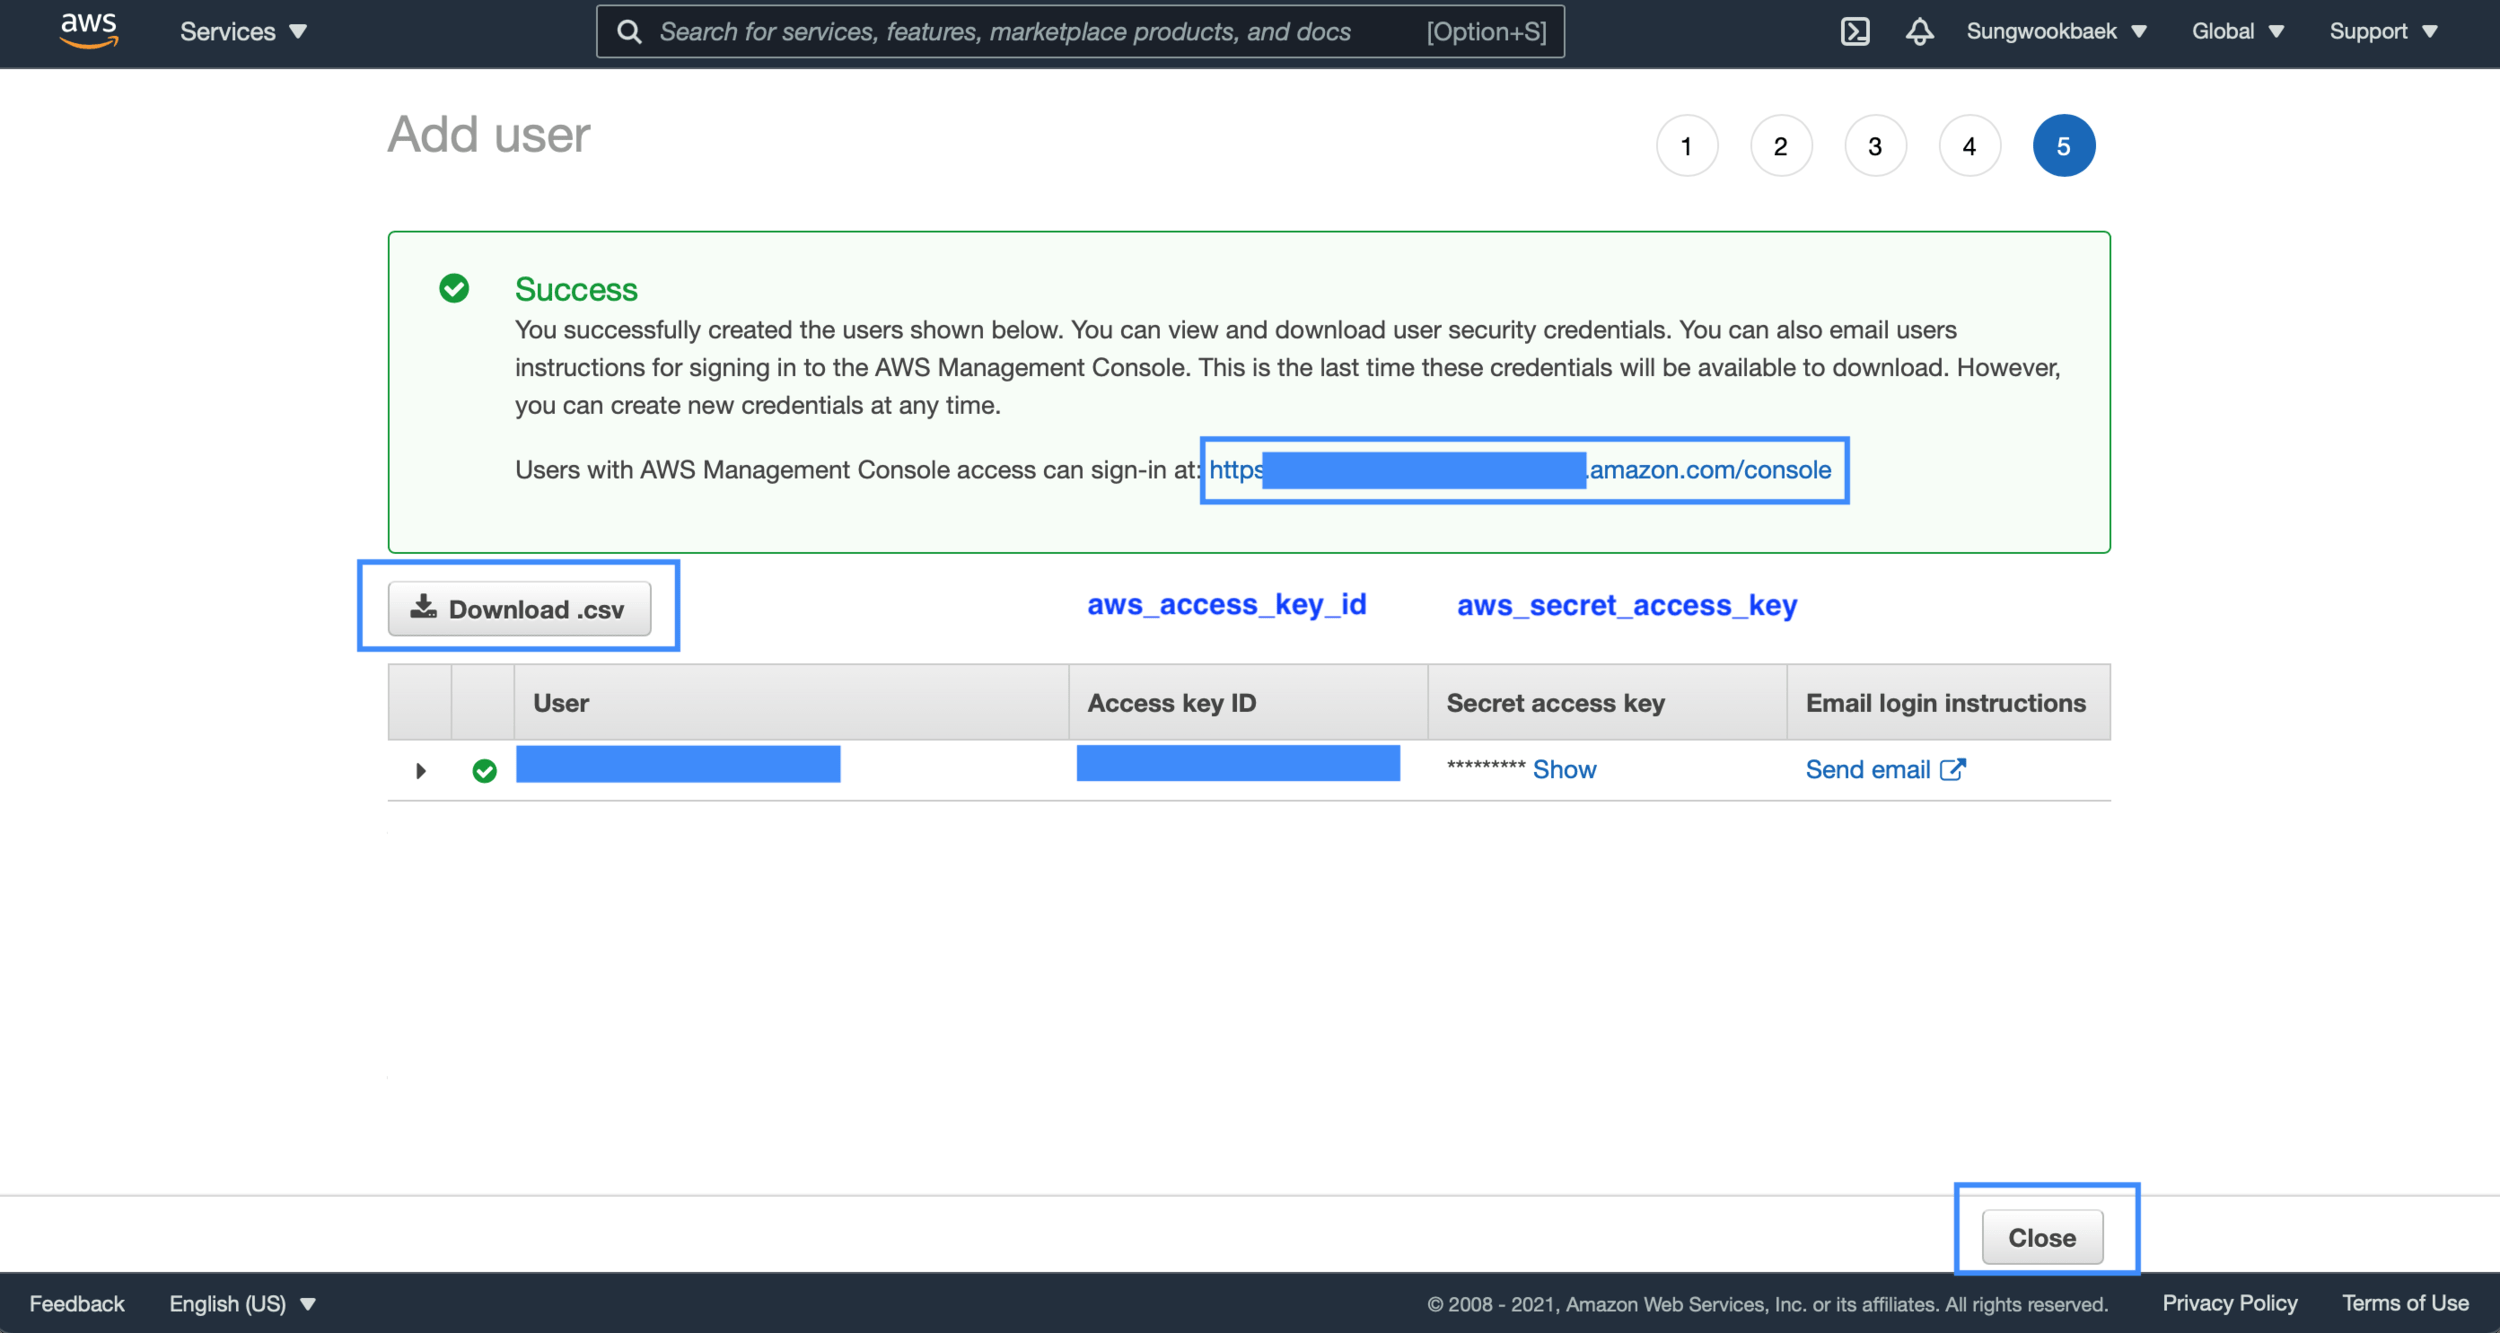Click the external link icon beside Send email

1953,769
